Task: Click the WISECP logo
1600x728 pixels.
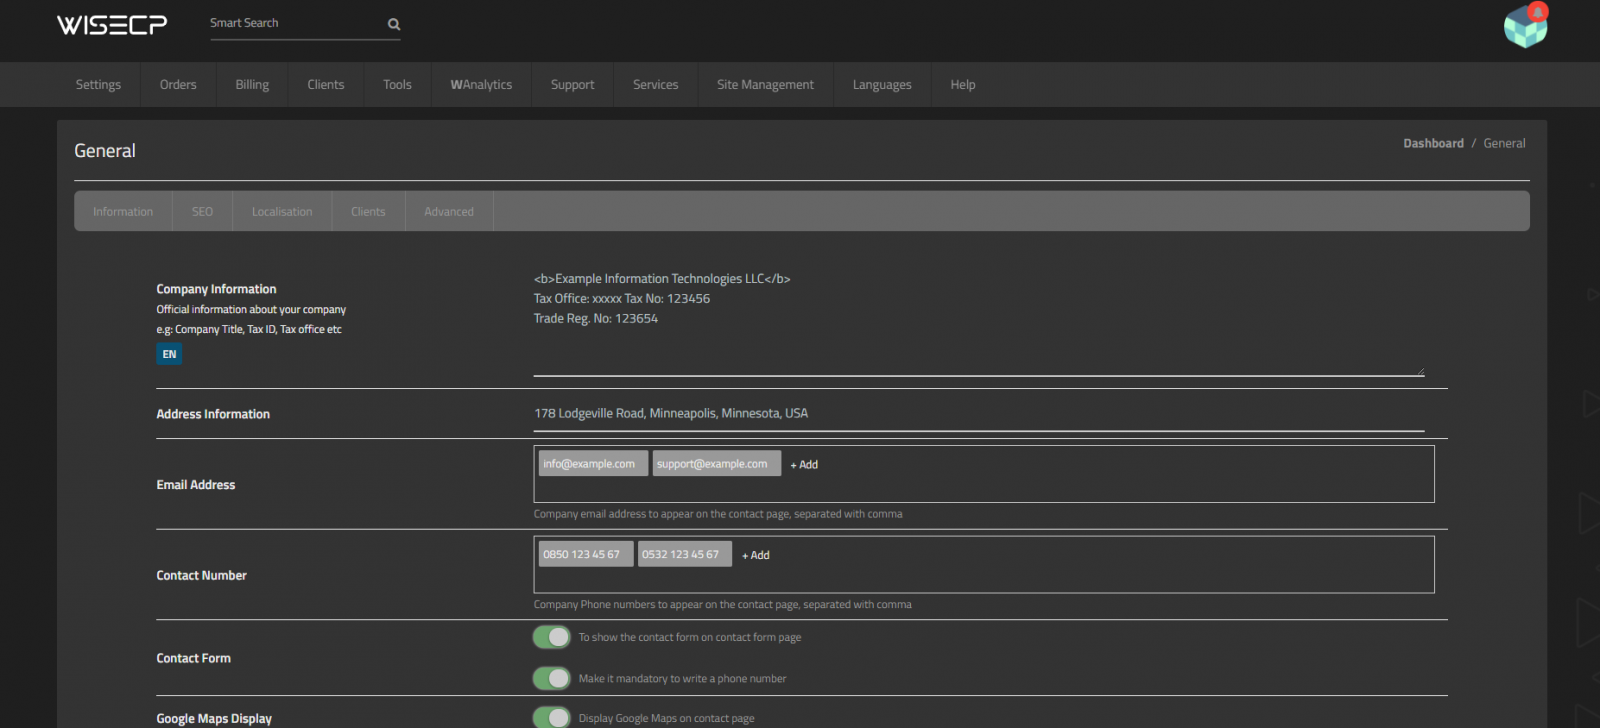Action: click(x=111, y=25)
